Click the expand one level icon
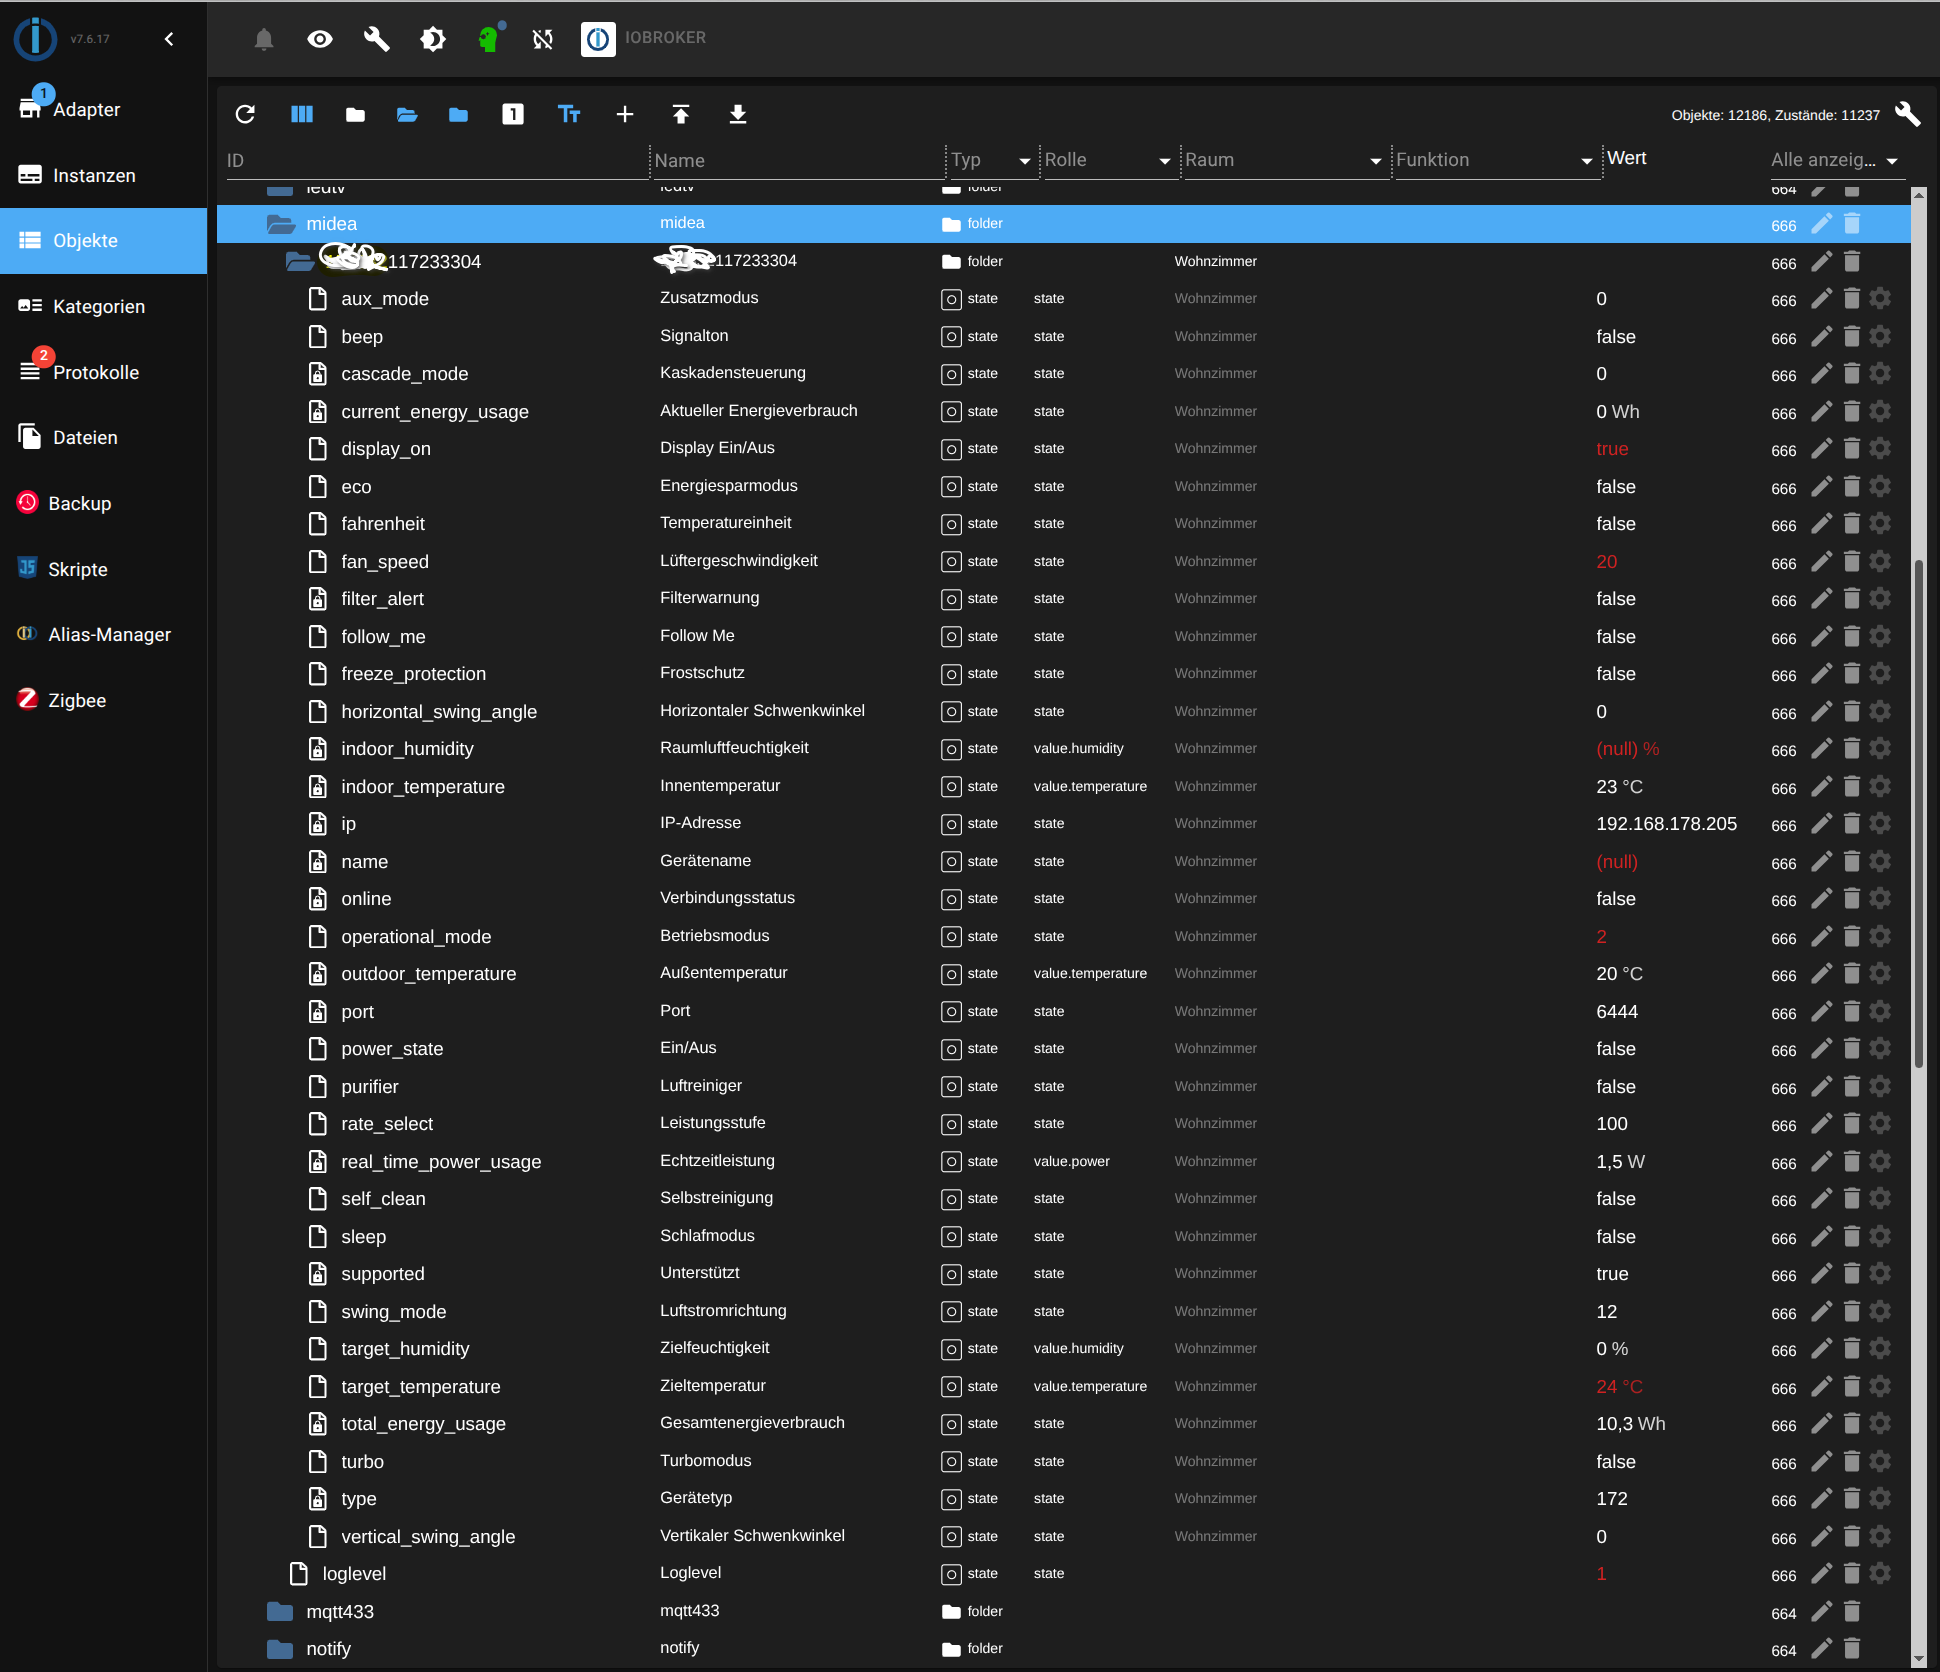 pyautogui.click(x=513, y=114)
